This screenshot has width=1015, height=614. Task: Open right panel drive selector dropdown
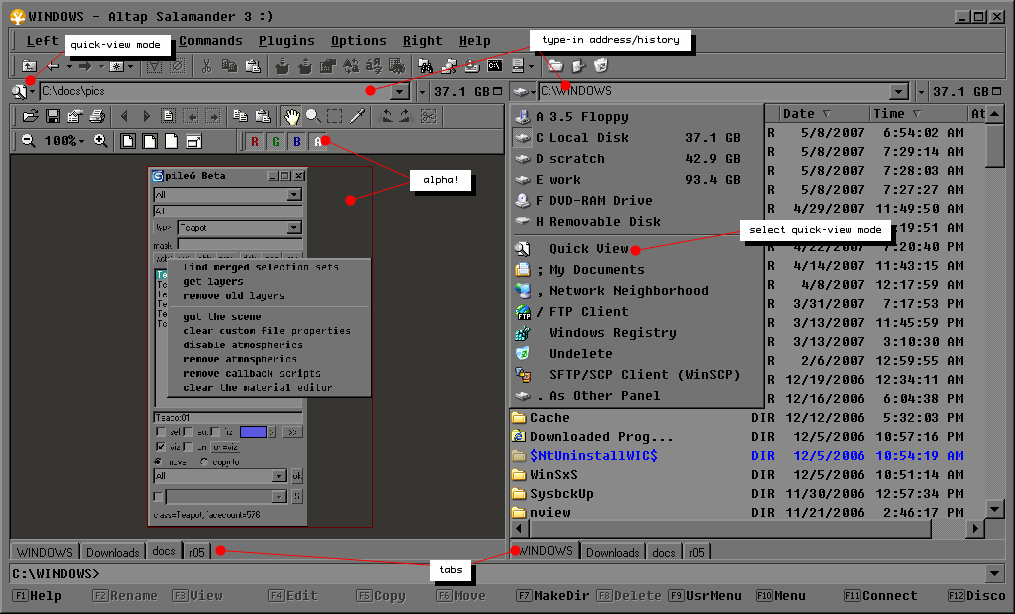(x=525, y=92)
